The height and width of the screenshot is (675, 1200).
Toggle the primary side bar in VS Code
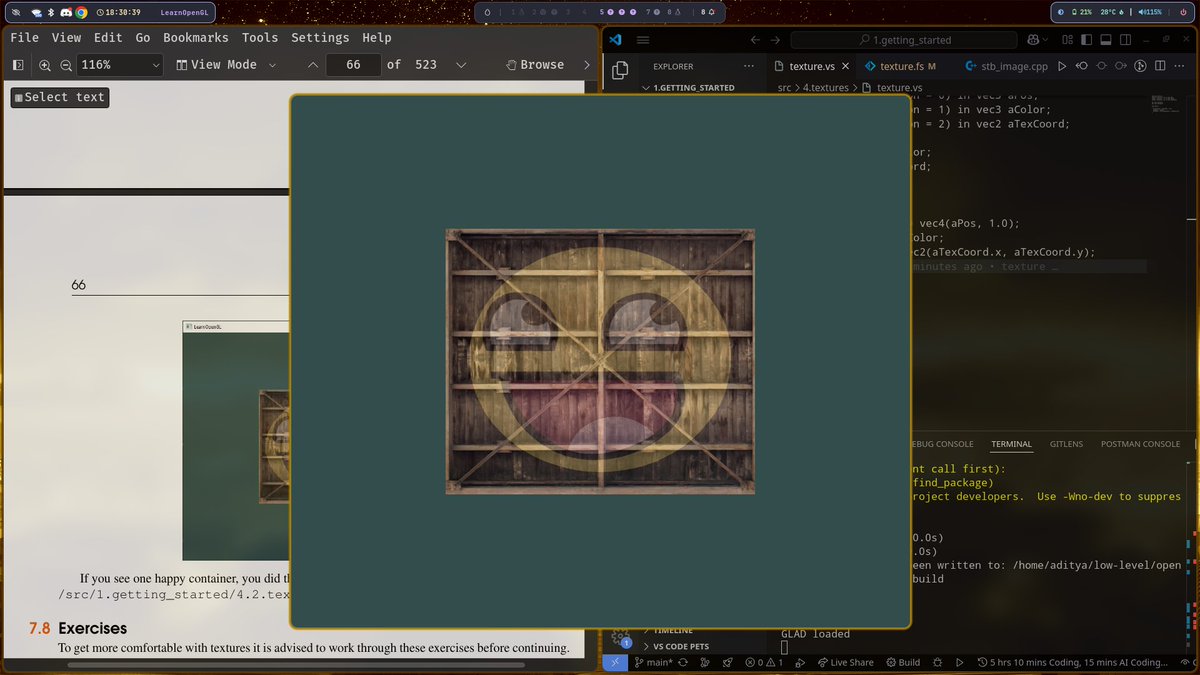pyautogui.click(x=1086, y=40)
